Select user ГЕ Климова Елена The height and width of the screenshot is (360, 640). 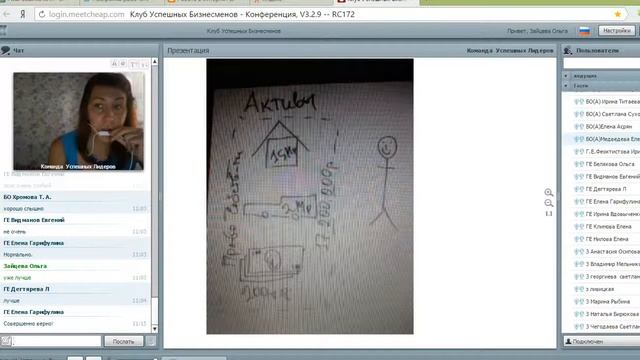point(608,227)
